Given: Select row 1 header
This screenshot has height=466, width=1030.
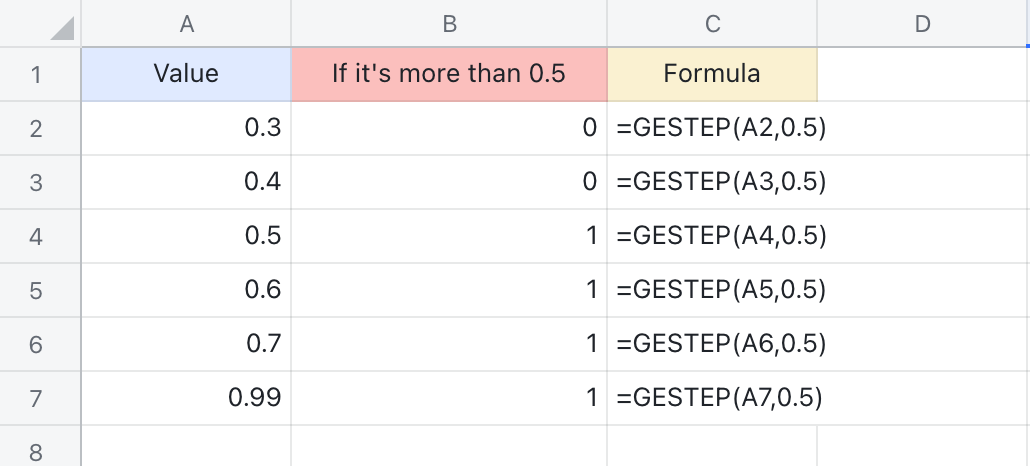Looking at the screenshot, I should coord(37,74).
